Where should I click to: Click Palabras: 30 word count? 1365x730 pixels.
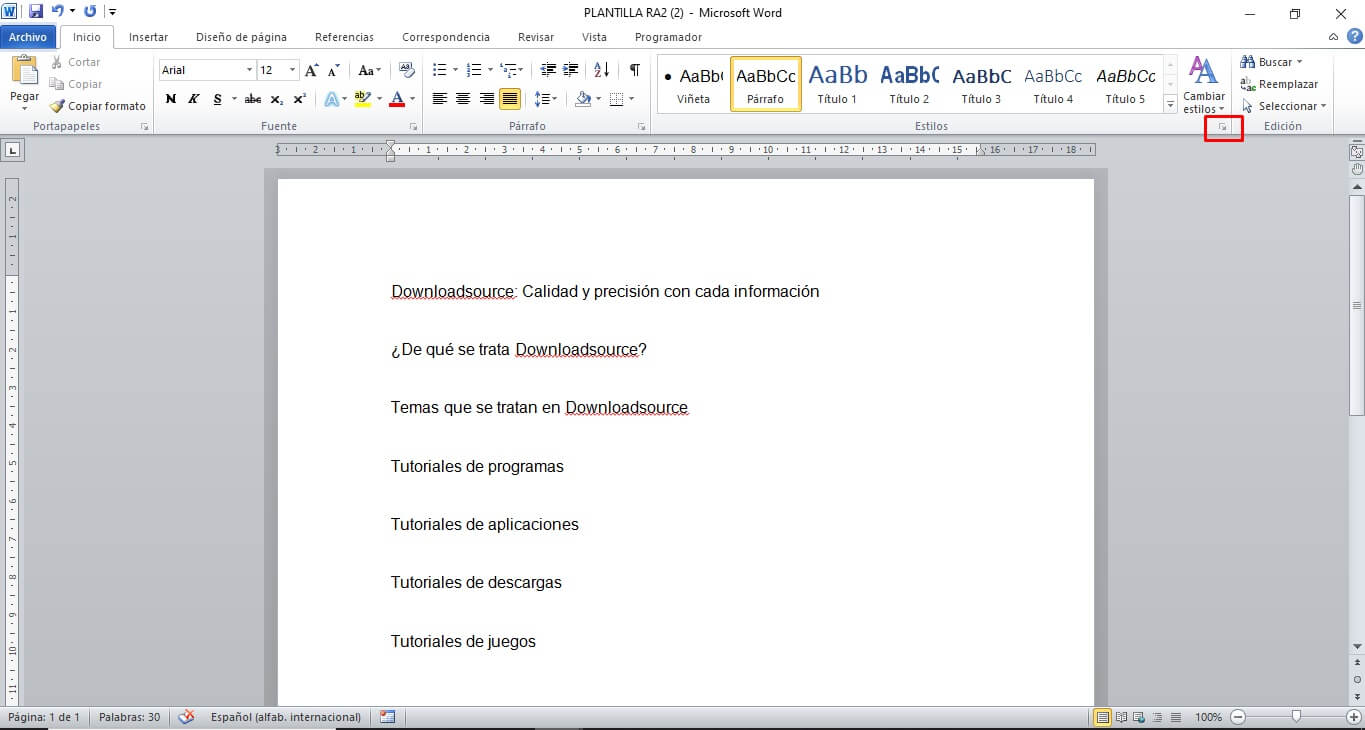tap(129, 717)
